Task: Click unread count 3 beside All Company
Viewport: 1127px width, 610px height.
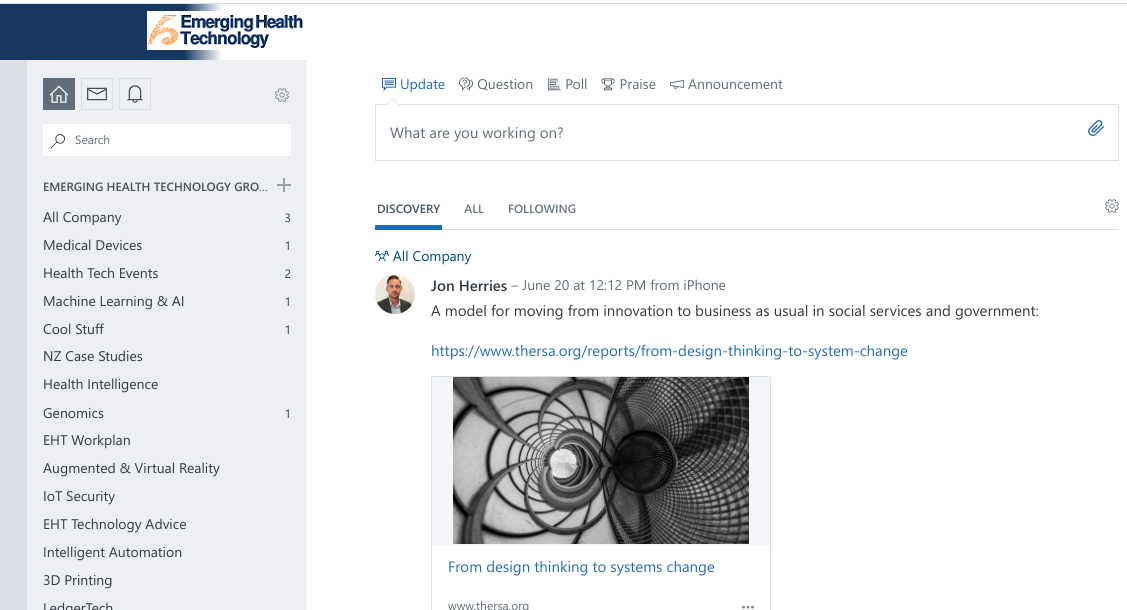Action: (288, 218)
